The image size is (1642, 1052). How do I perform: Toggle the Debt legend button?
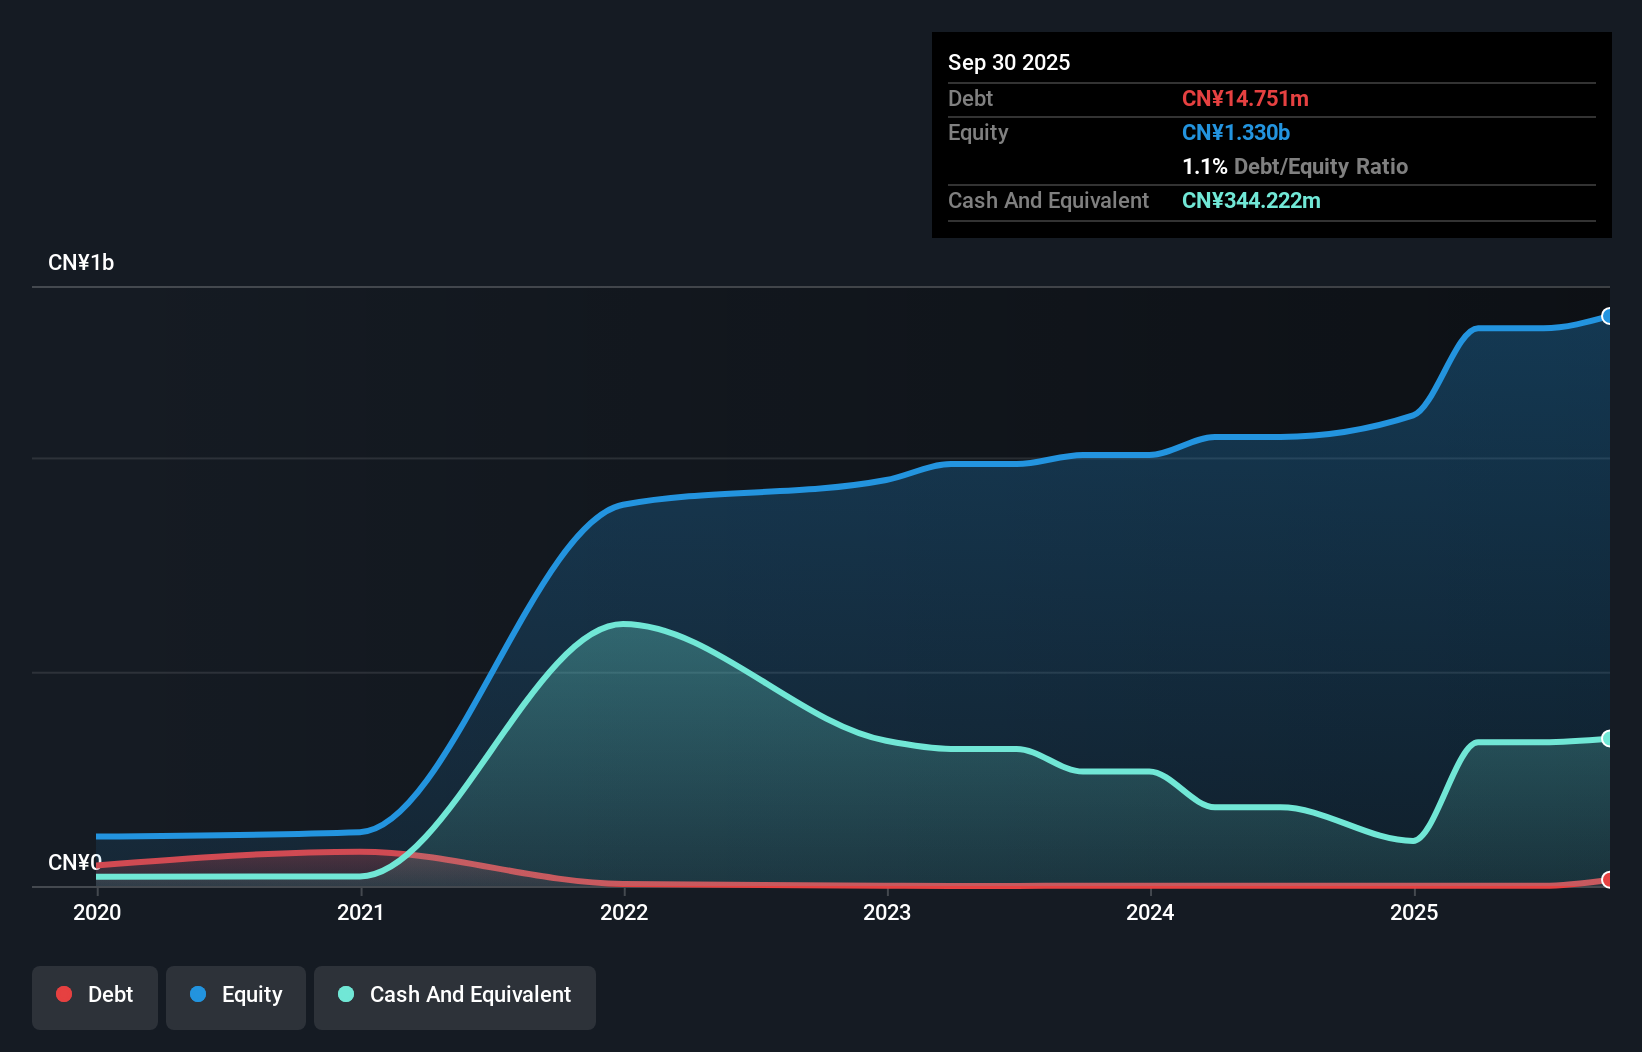[x=95, y=997]
